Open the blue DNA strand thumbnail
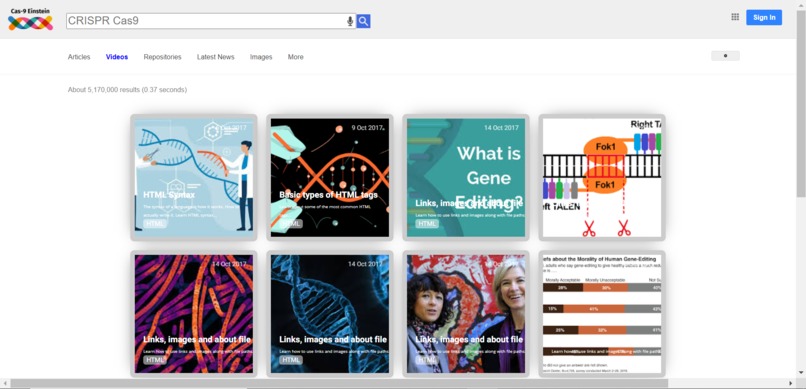This screenshot has width=806, height=389. click(x=330, y=313)
